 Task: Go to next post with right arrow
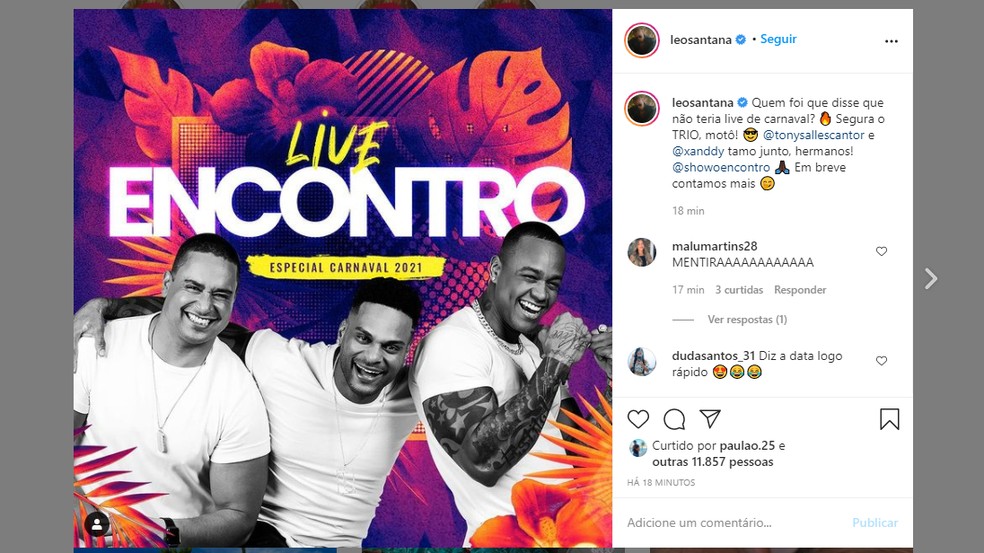pos(931,278)
